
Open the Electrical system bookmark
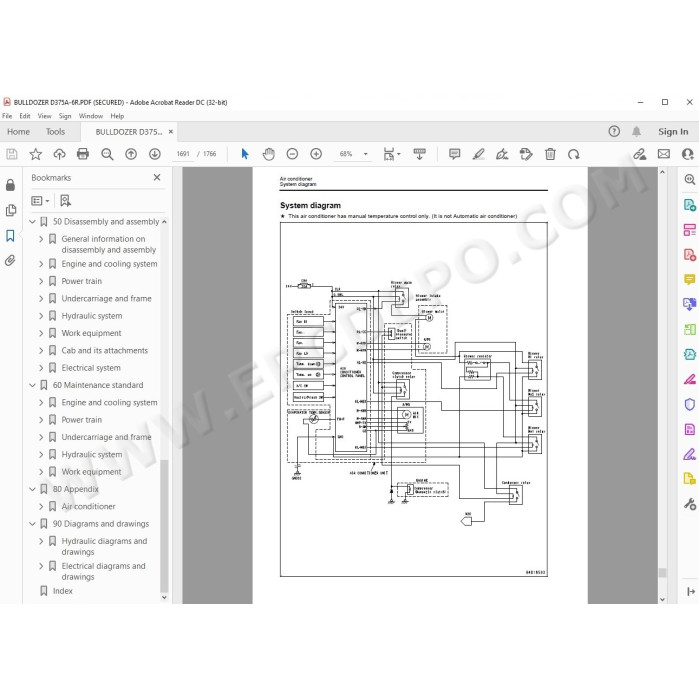[x=91, y=368]
